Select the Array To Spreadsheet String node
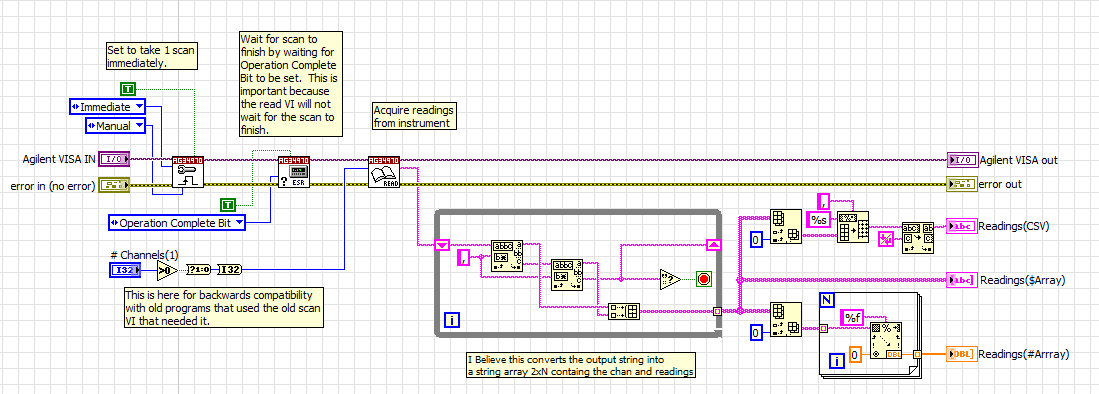The width and height of the screenshot is (1099, 394). [854, 227]
